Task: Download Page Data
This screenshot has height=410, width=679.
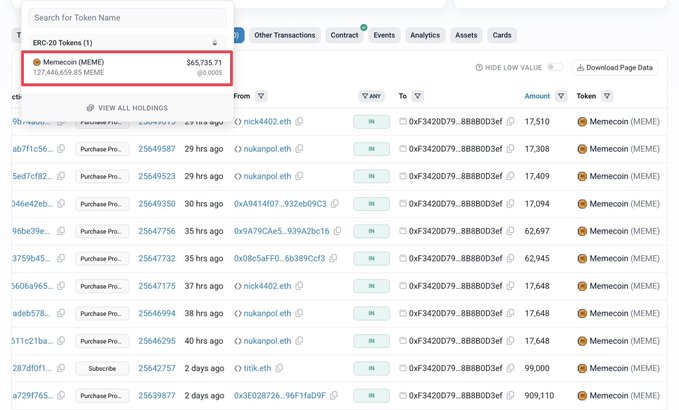Action: click(x=615, y=68)
